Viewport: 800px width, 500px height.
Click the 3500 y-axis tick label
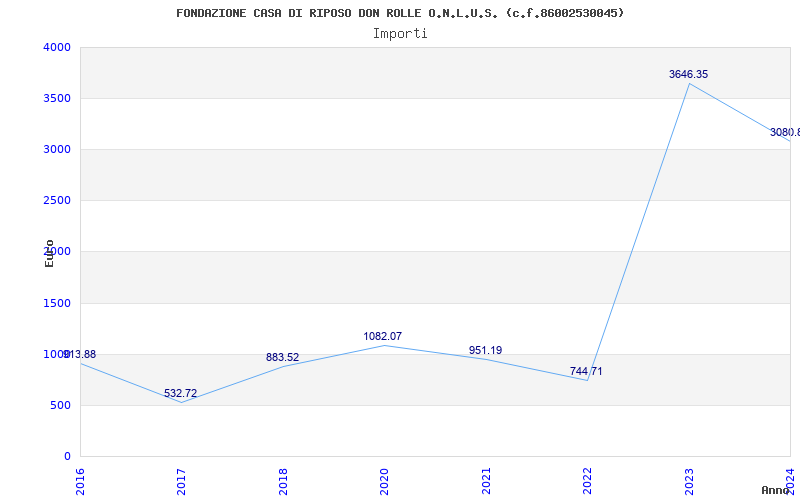(57, 98)
